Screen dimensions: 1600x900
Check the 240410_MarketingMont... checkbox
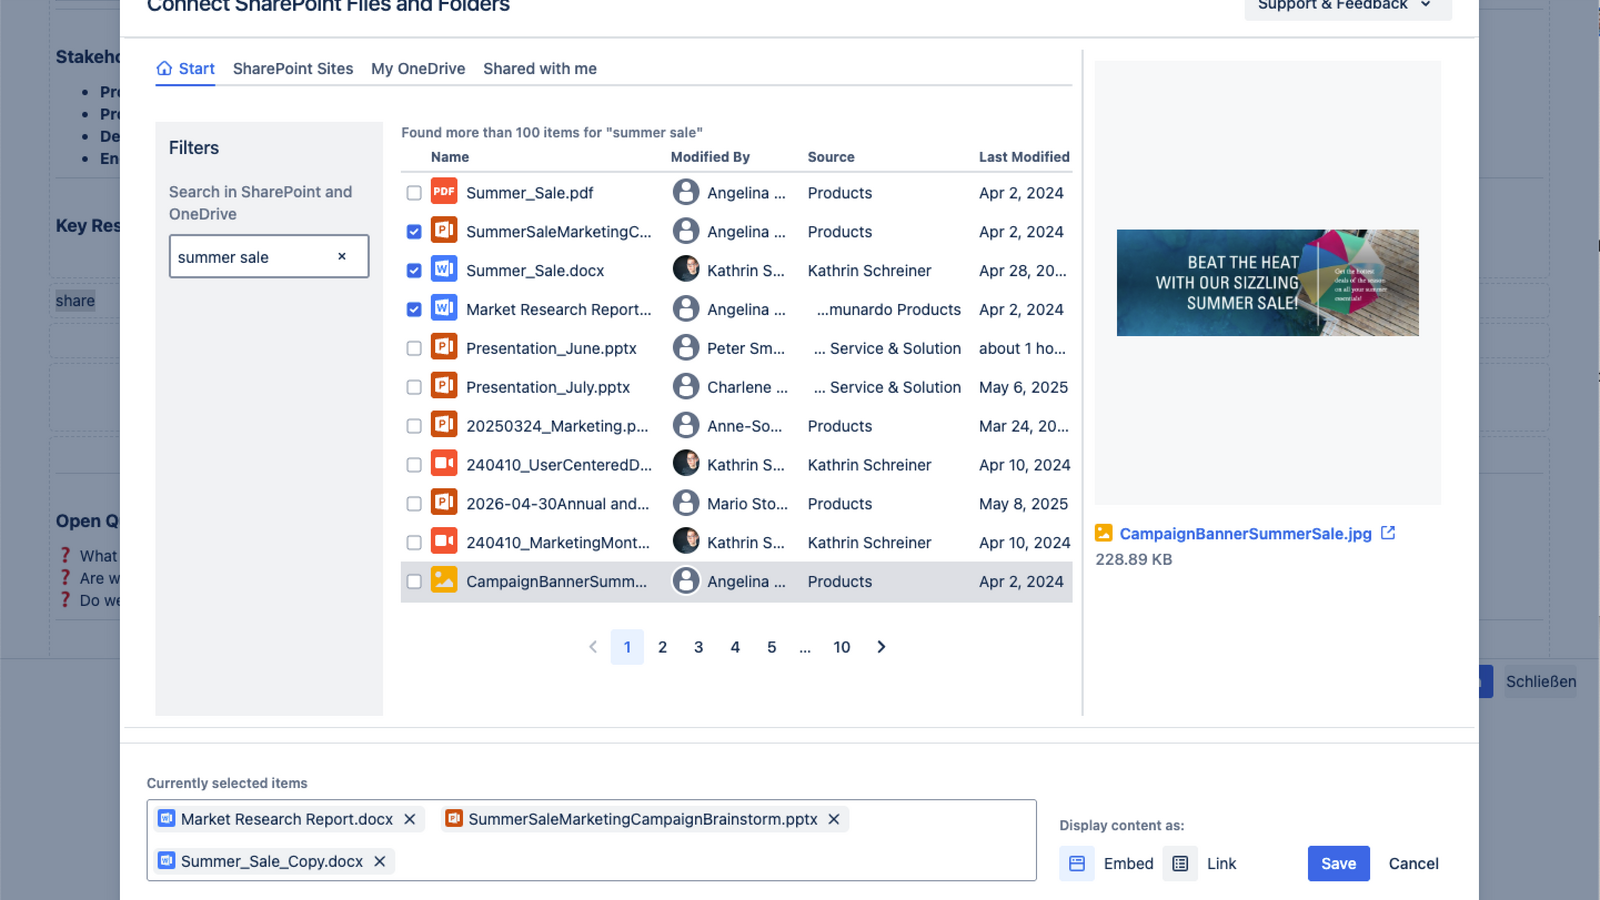[414, 543]
